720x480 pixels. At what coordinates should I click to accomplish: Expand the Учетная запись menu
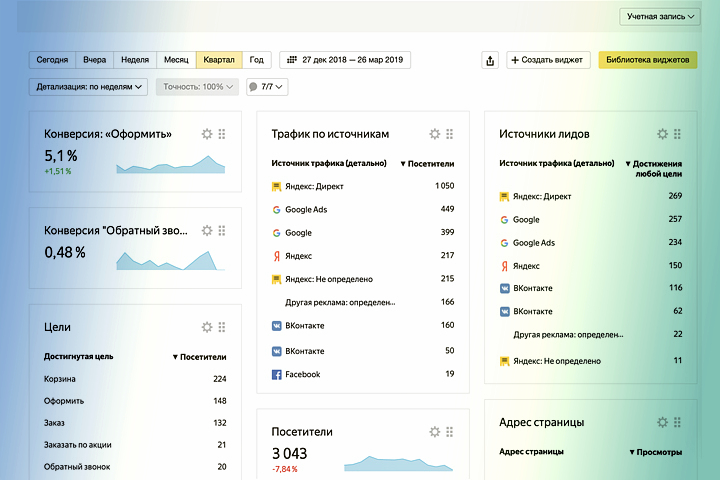pyautogui.click(x=660, y=17)
